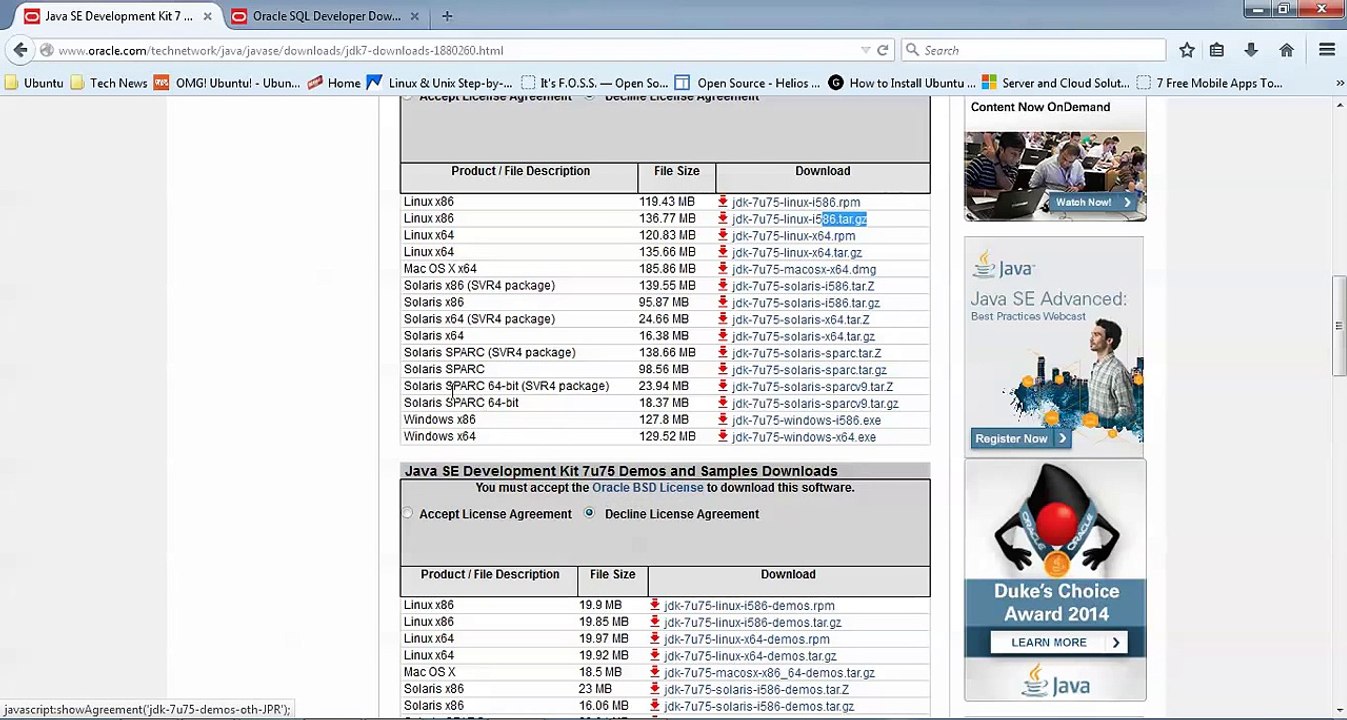Click the Watch Now button

(x=1093, y=202)
